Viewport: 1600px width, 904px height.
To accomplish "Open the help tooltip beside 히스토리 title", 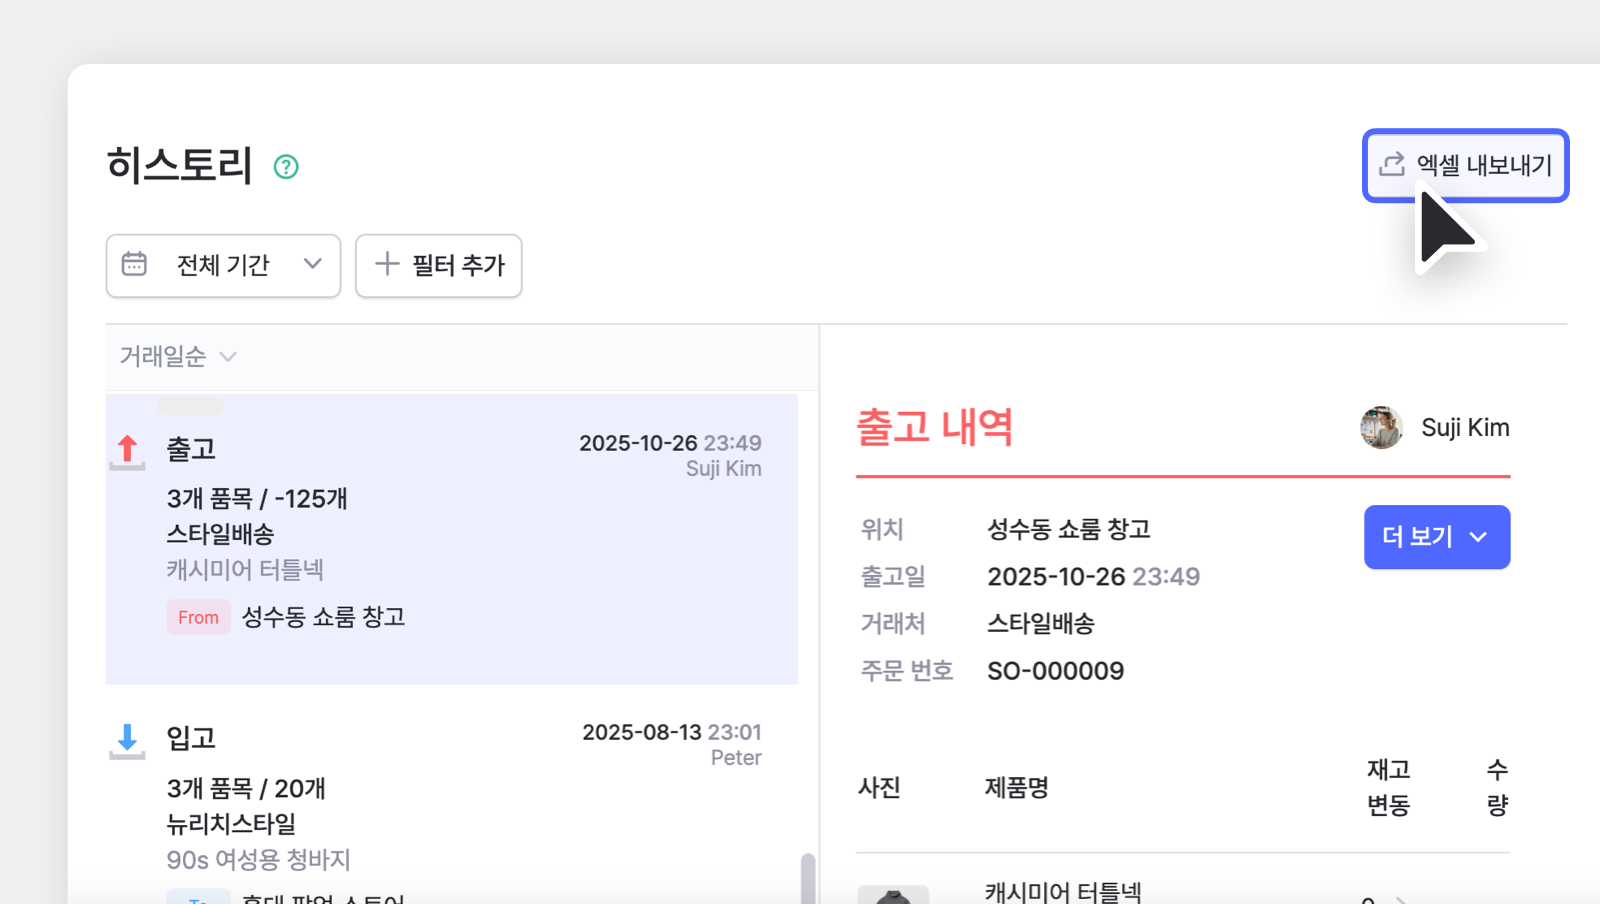I will coord(286,166).
